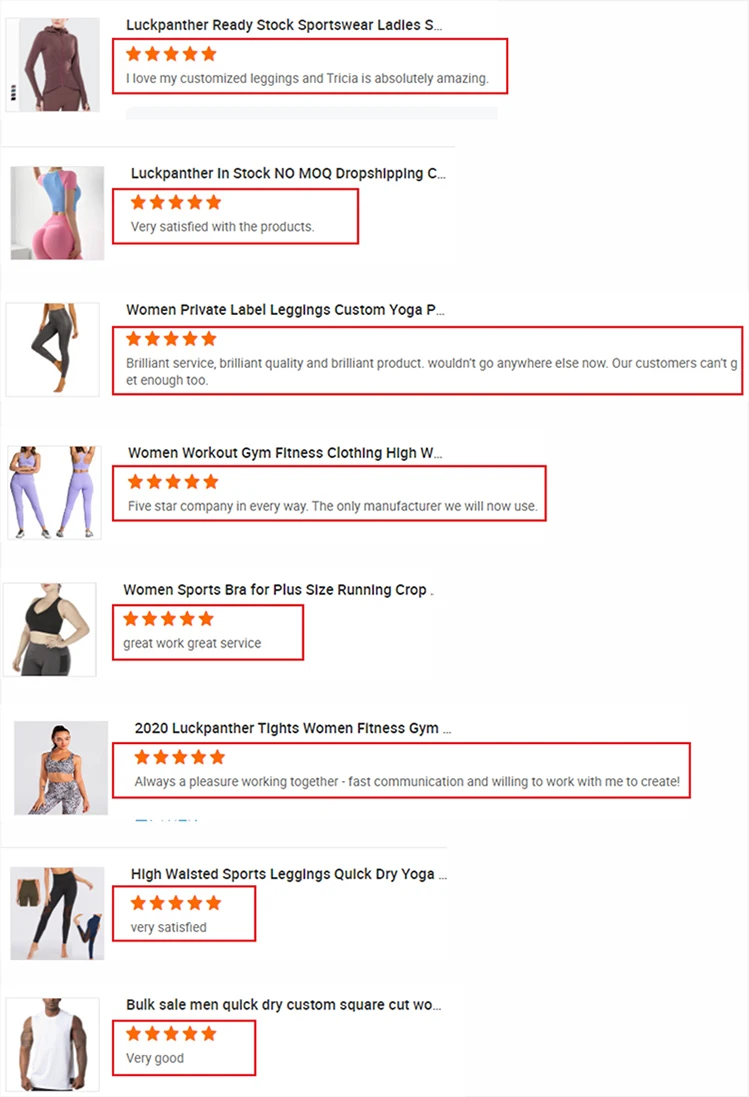Click the Luckpanther In Stock NO MOQ title
This screenshot has height=1097, width=749.
[x=288, y=174]
